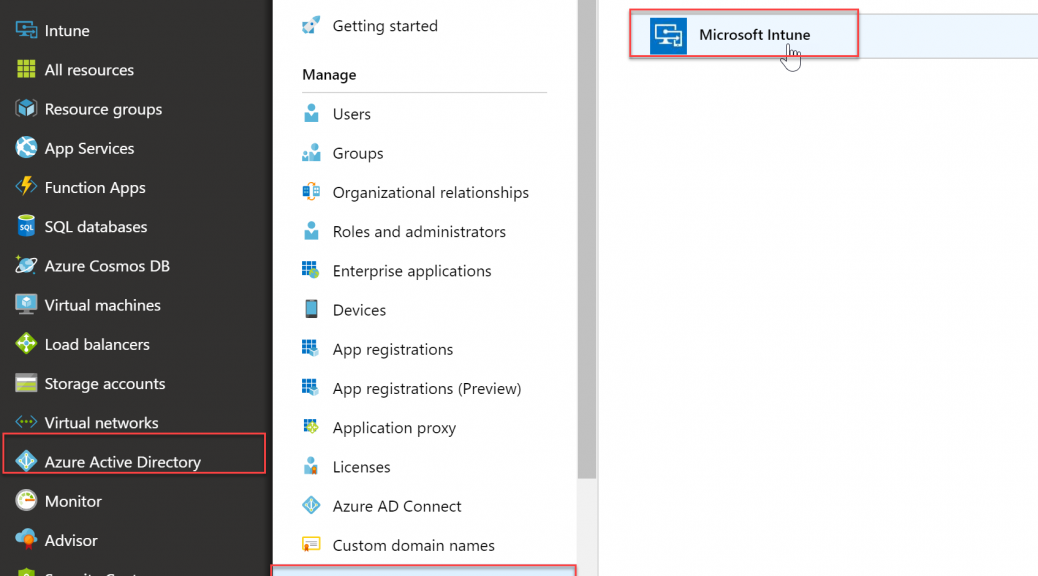Click the Devices phone icon
Viewport: 1038px width, 576px height.
tap(311, 309)
